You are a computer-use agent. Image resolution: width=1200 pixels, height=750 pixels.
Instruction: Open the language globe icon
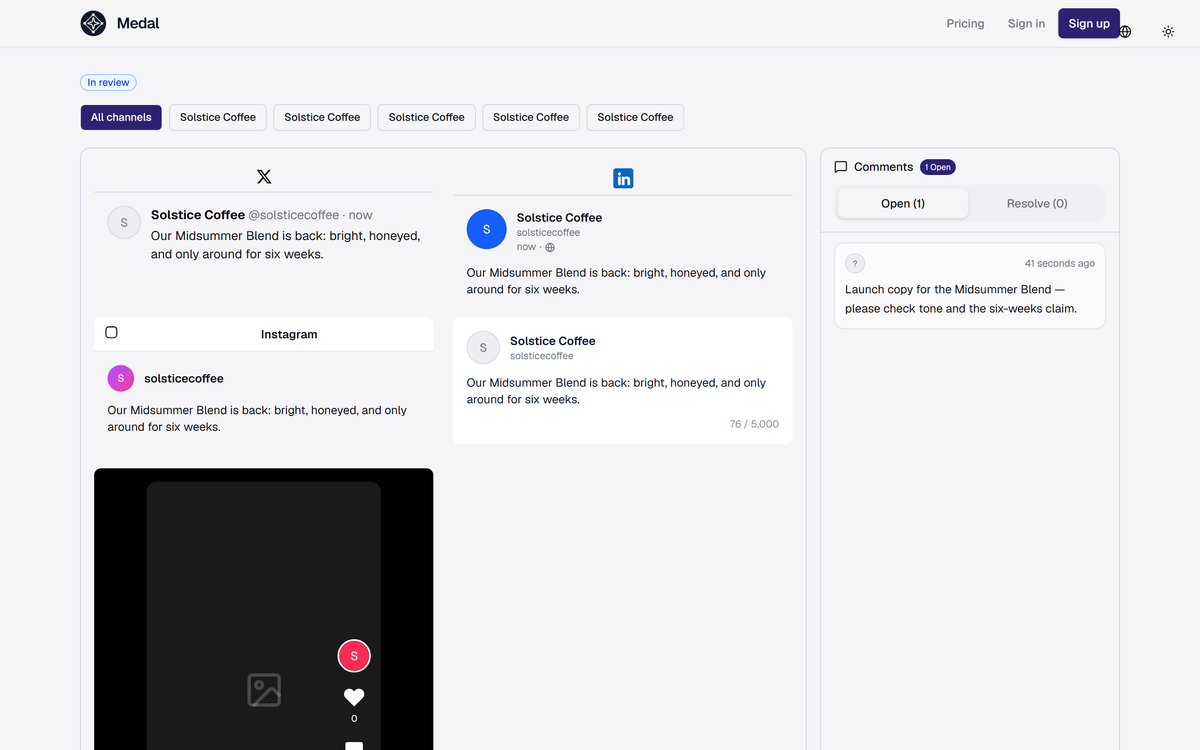pyautogui.click(x=1125, y=32)
